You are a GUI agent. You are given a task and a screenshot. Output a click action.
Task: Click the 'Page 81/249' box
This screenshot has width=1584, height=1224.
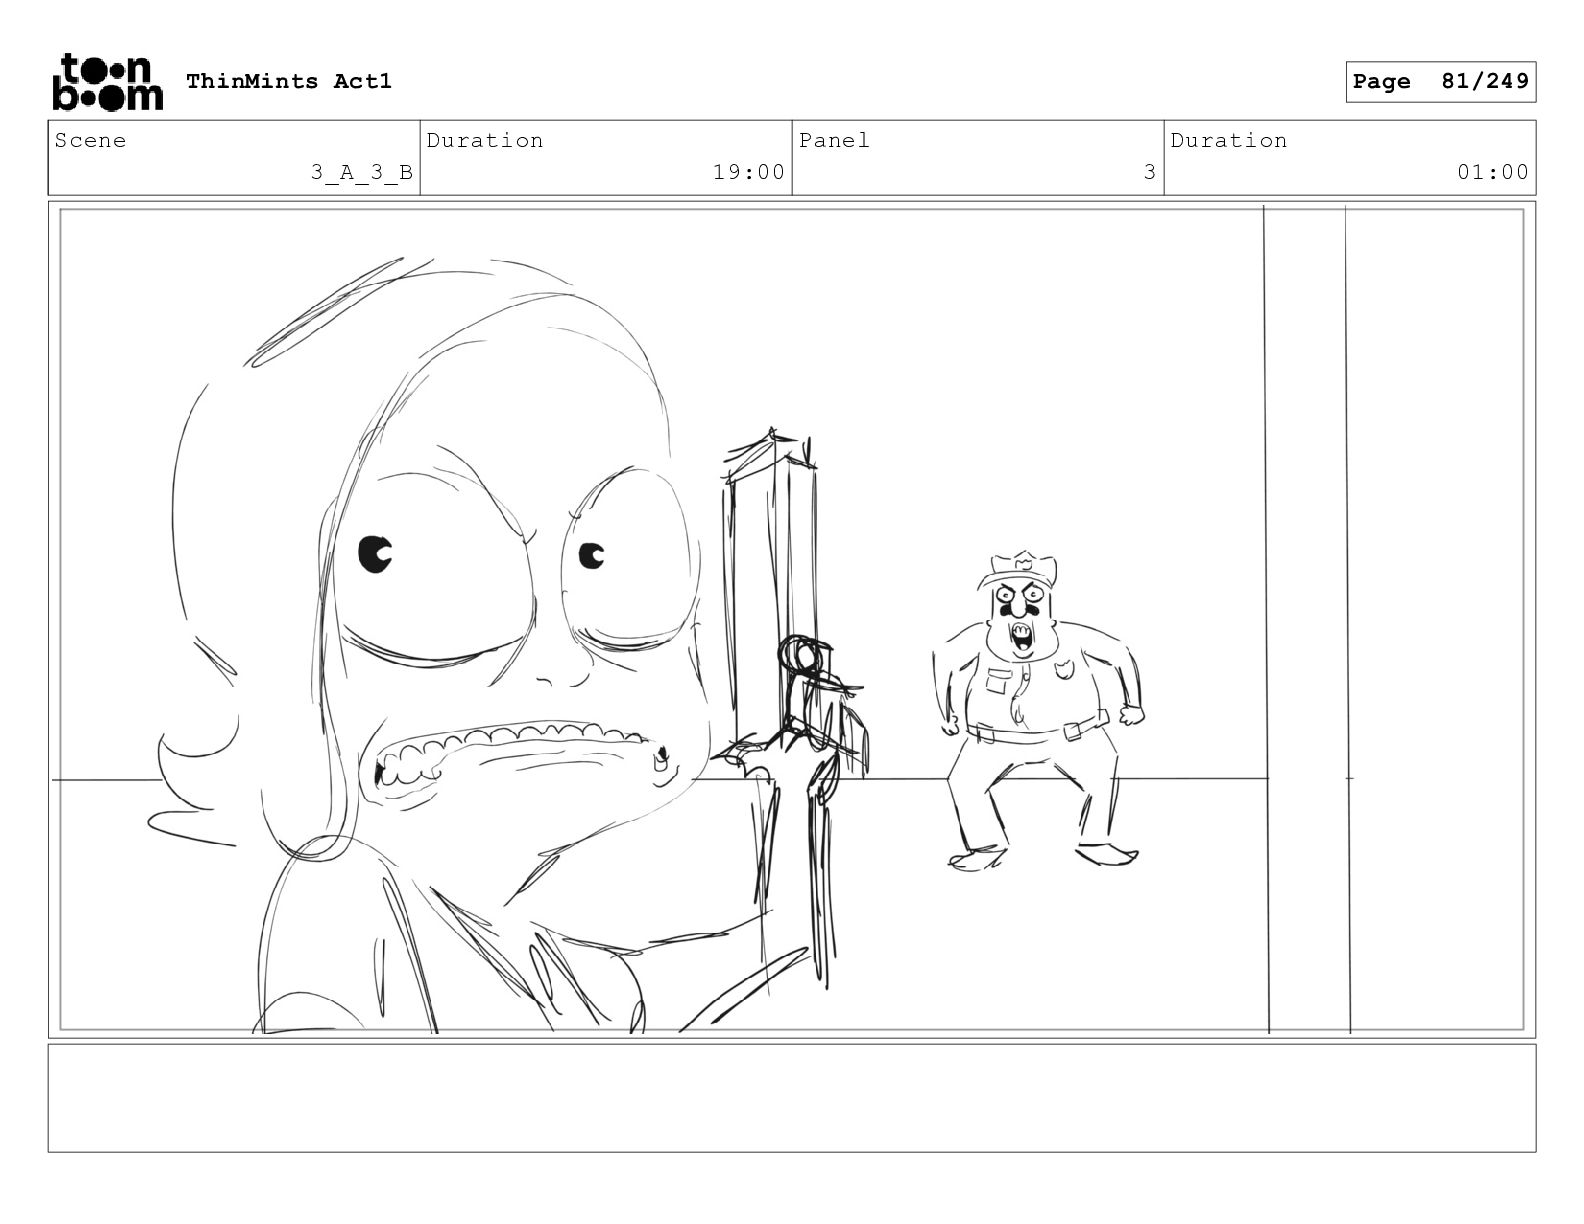click(1440, 82)
